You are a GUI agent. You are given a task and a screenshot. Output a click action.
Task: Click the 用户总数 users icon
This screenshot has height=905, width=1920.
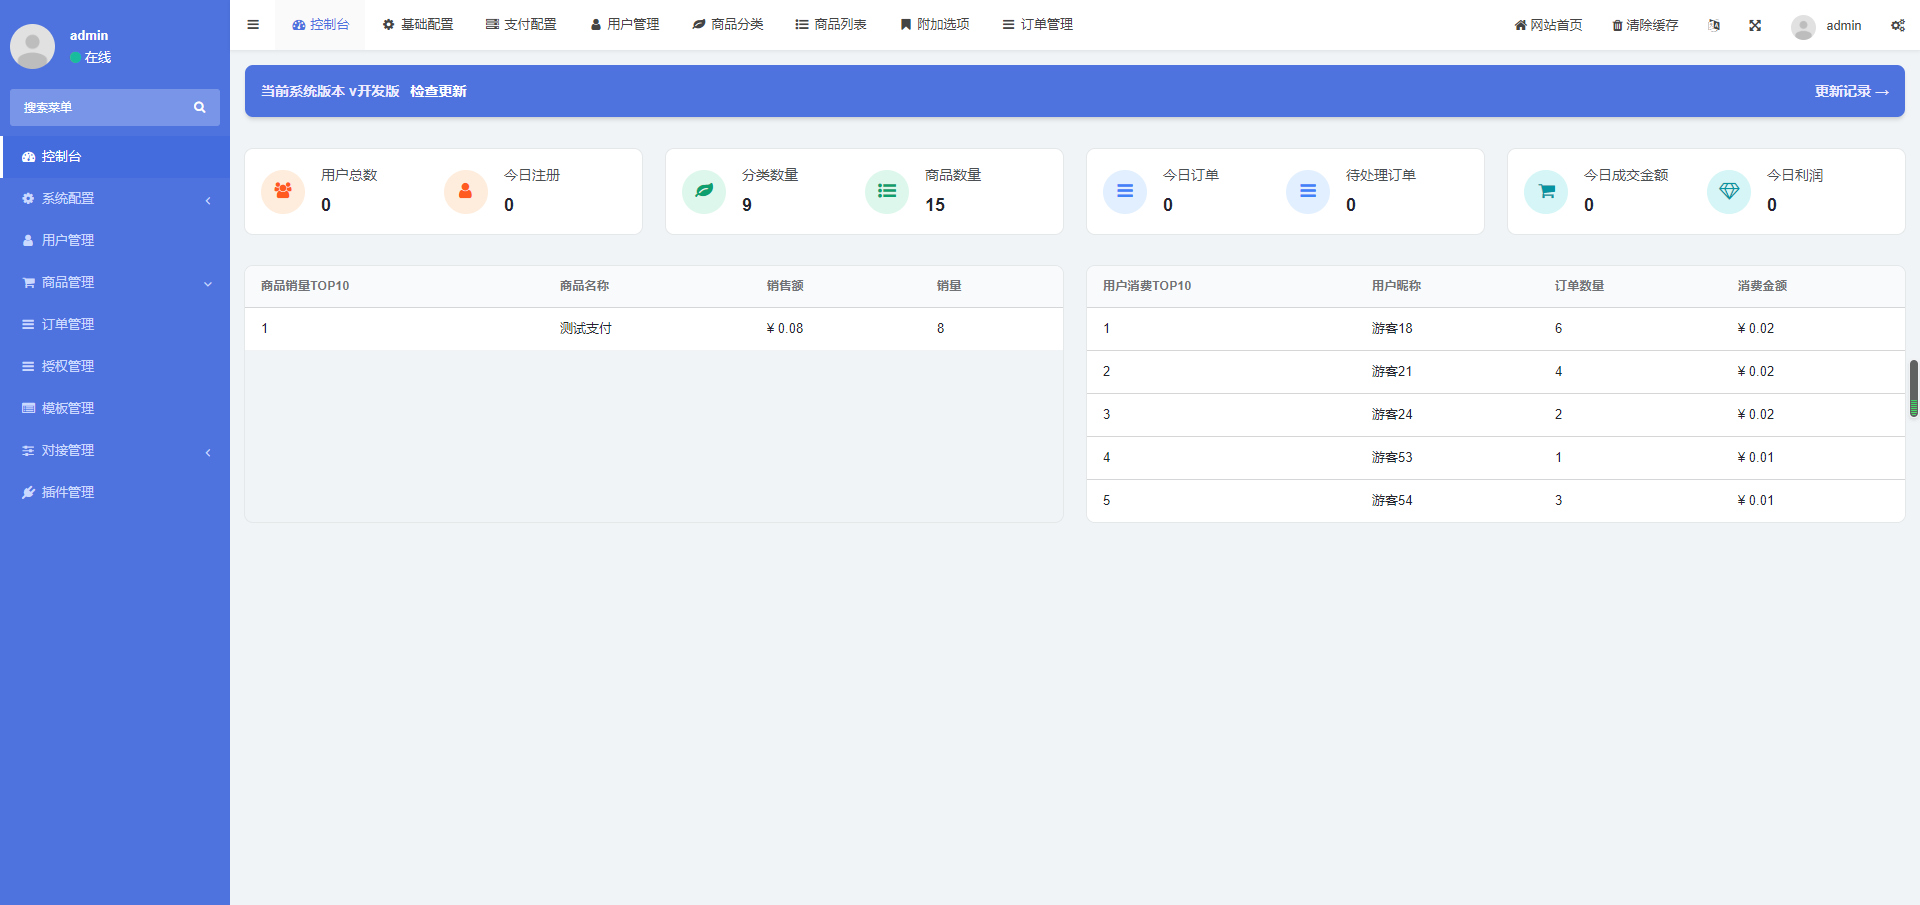[x=283, y=191]
